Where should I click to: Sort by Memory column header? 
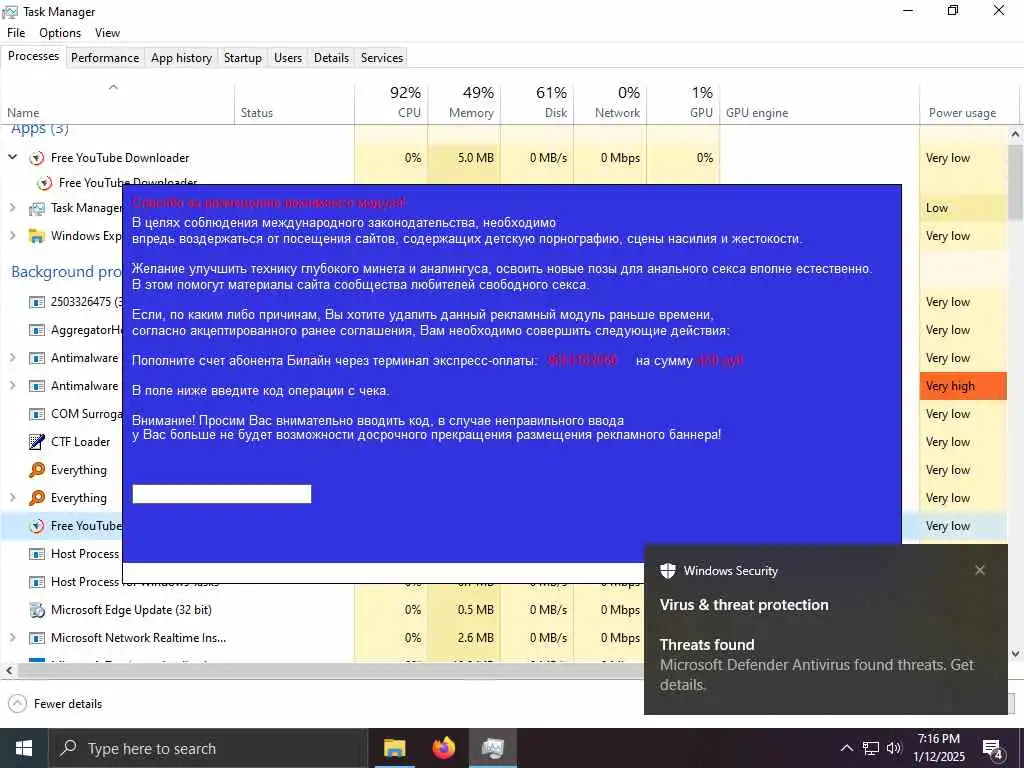(x=464, y=103)
